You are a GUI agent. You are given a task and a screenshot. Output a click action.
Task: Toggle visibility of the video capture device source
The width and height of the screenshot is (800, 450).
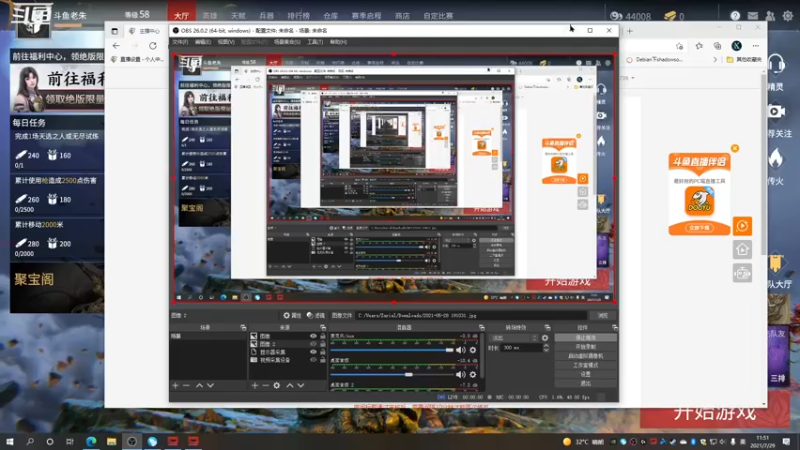tap(313, 360)
